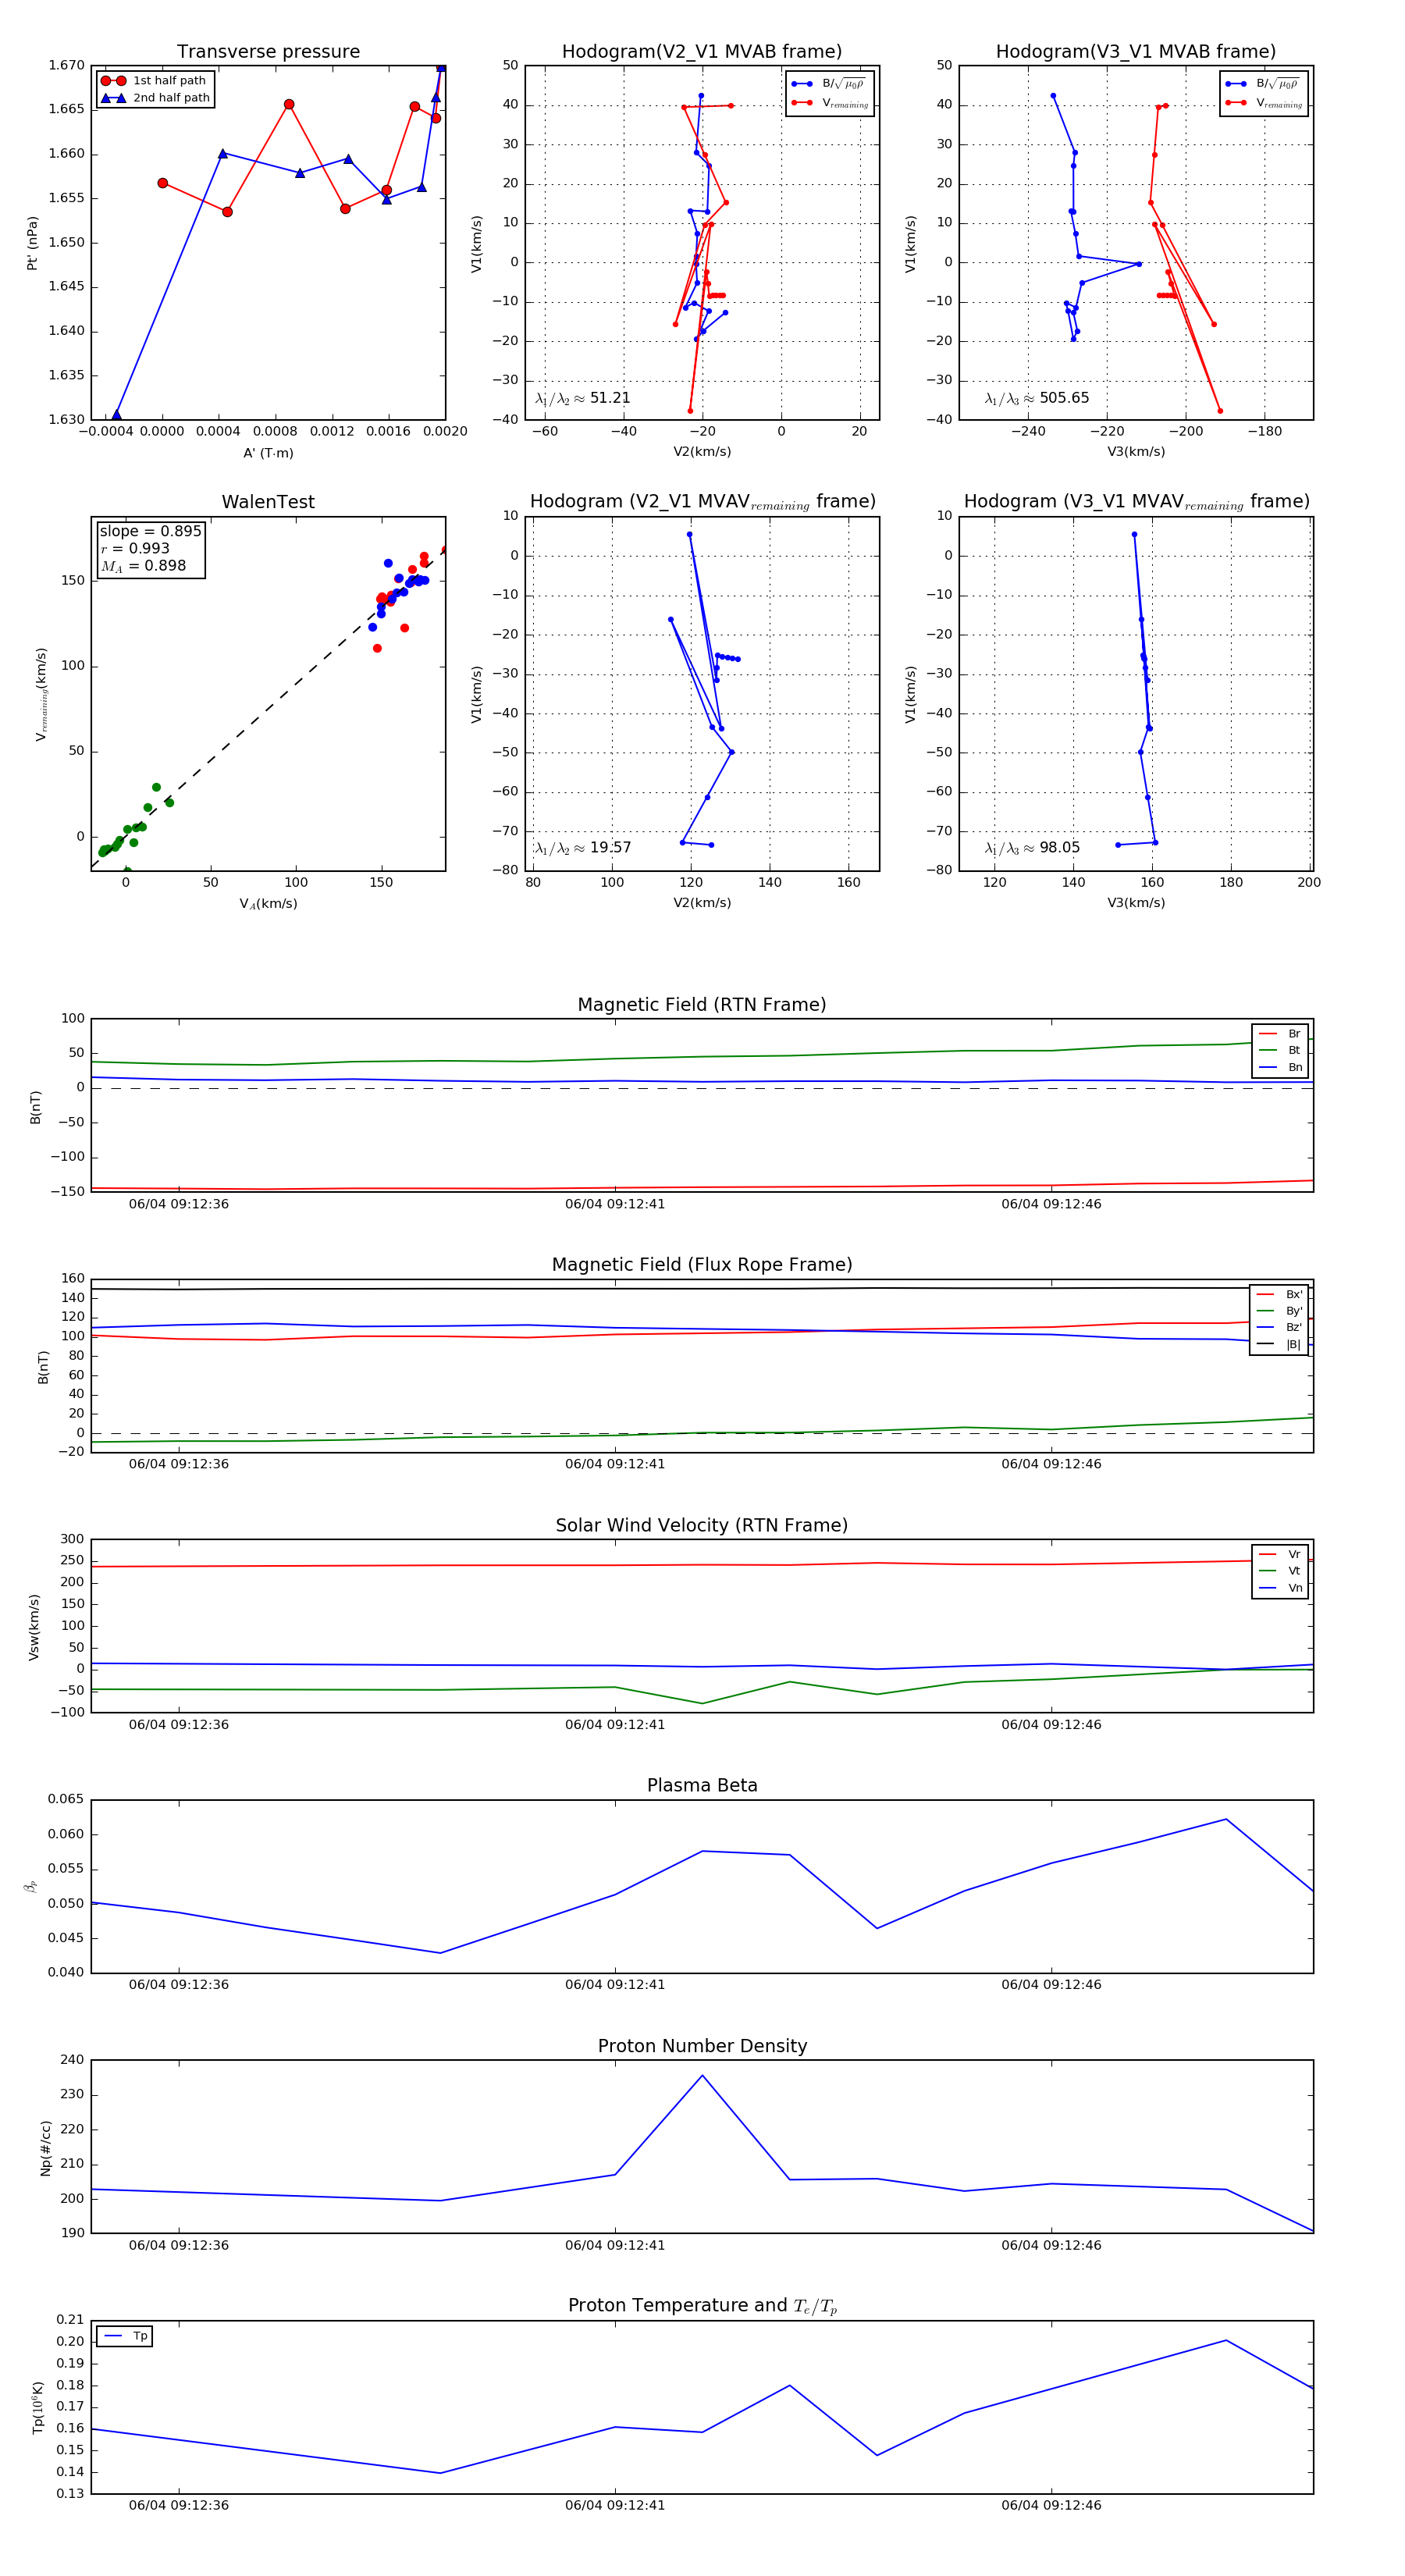
Task: Select the Bz' legend entry
Action: 1279,1328
